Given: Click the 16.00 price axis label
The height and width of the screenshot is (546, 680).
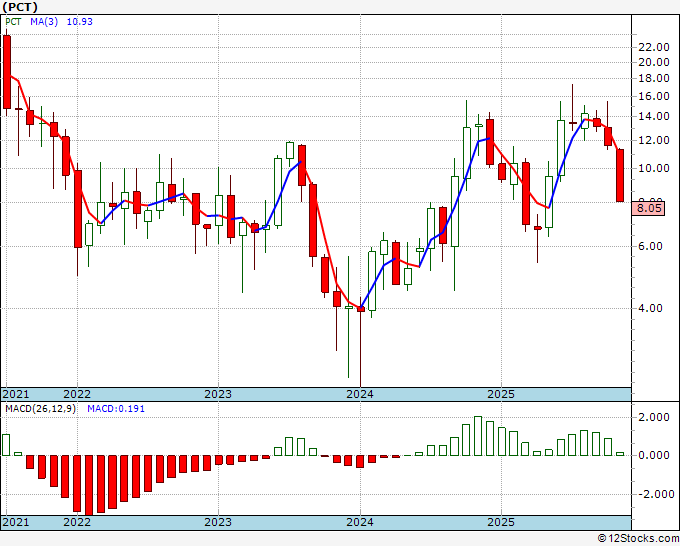Looking at the screenshot, I should [x=654, y=96].
